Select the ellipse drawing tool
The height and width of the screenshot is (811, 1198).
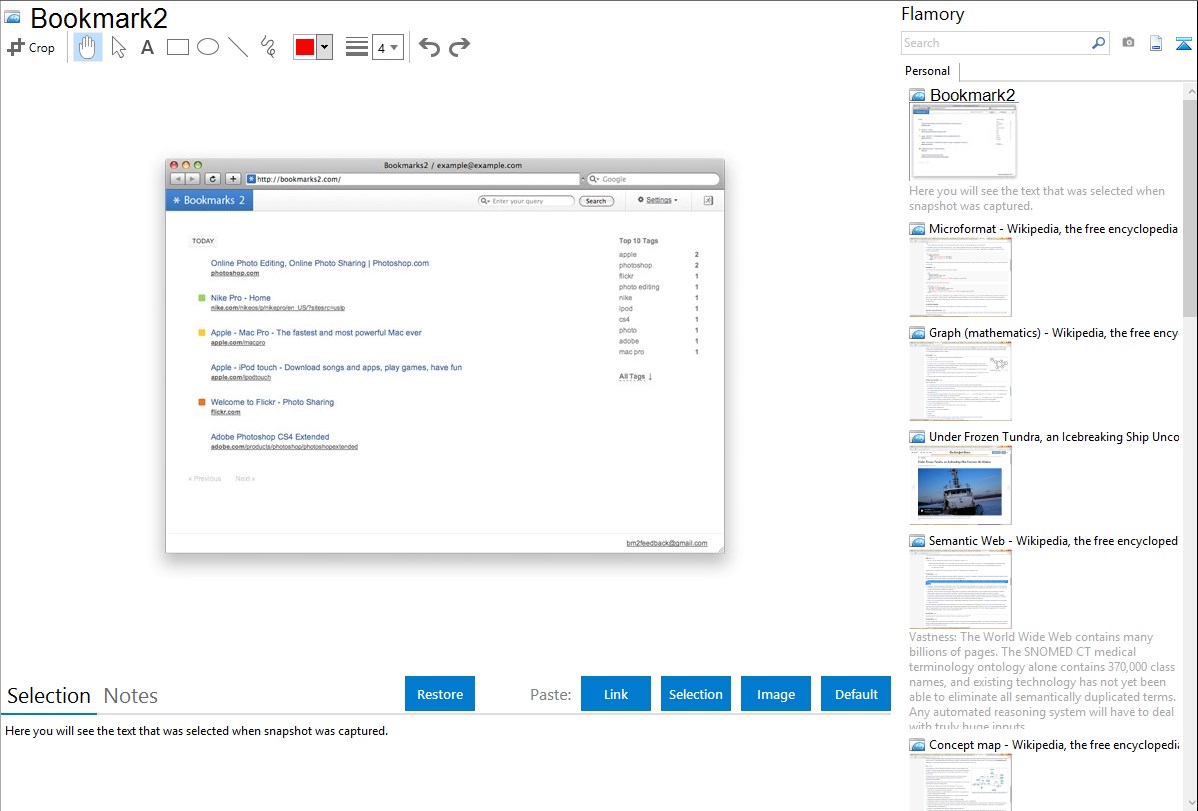208,47
